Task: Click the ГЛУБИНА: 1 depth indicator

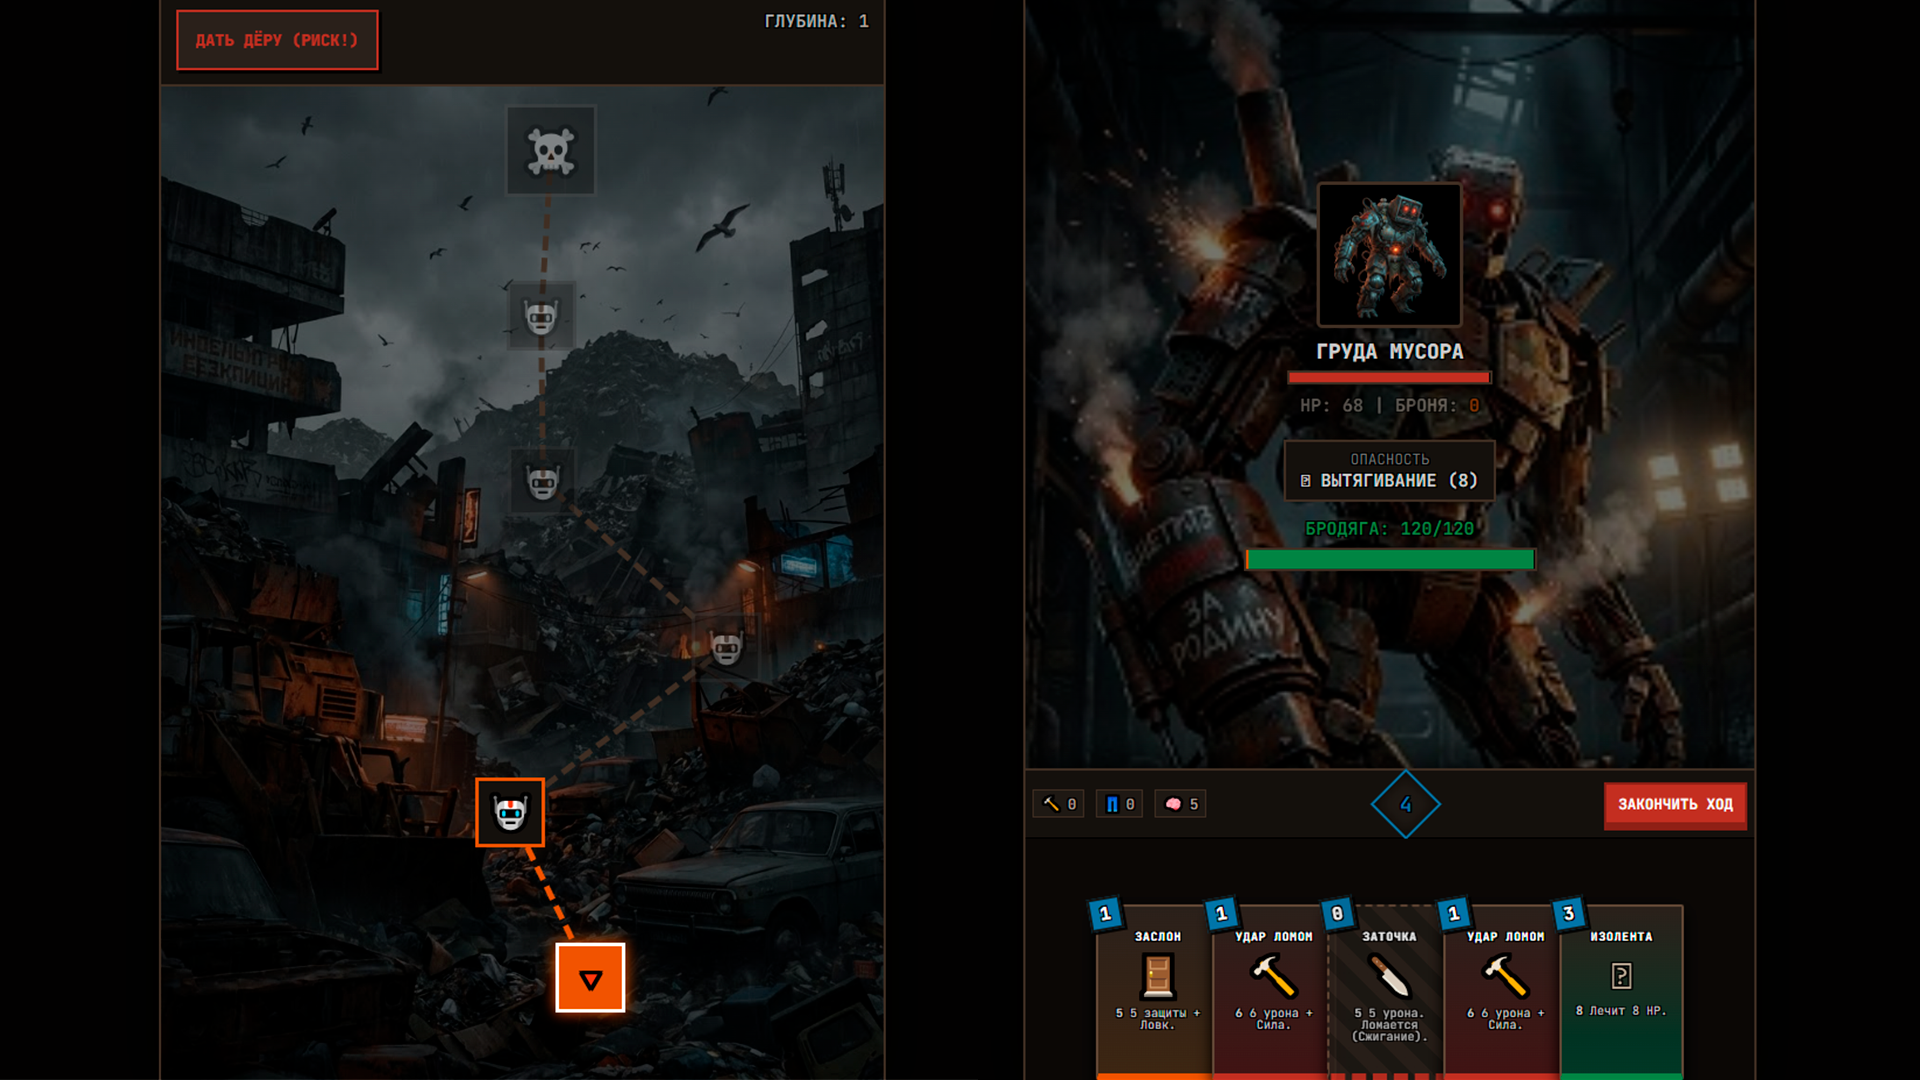Action: (x=816, y=19)
